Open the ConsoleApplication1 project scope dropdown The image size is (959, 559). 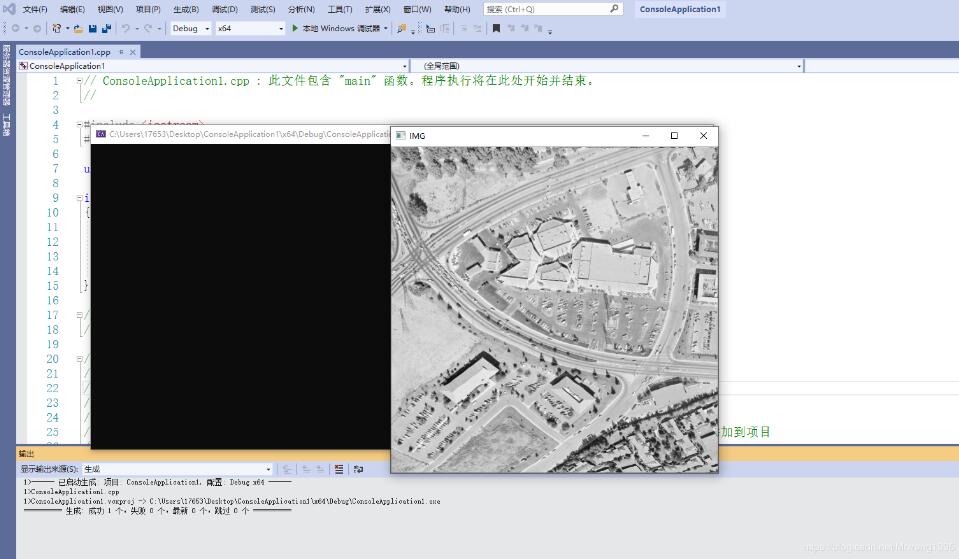coord(213,65)
